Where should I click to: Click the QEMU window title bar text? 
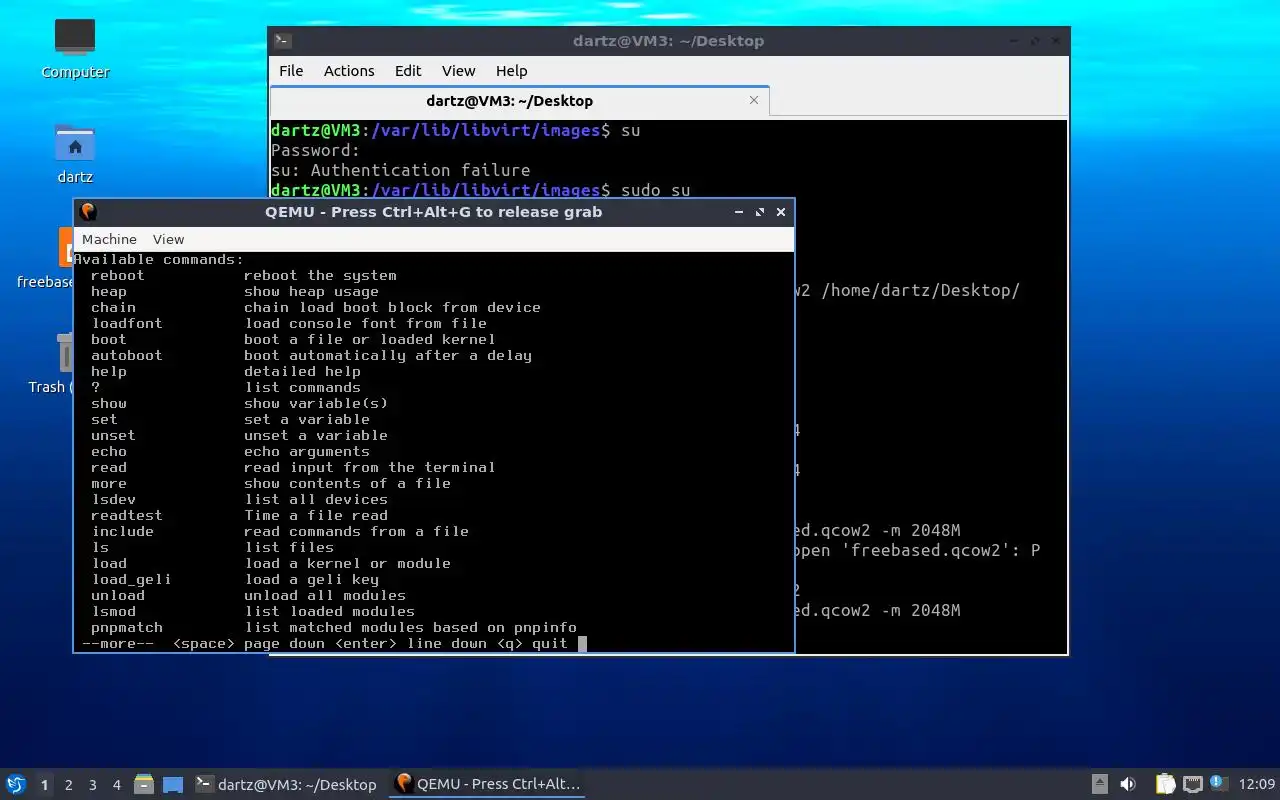point(433,212)
